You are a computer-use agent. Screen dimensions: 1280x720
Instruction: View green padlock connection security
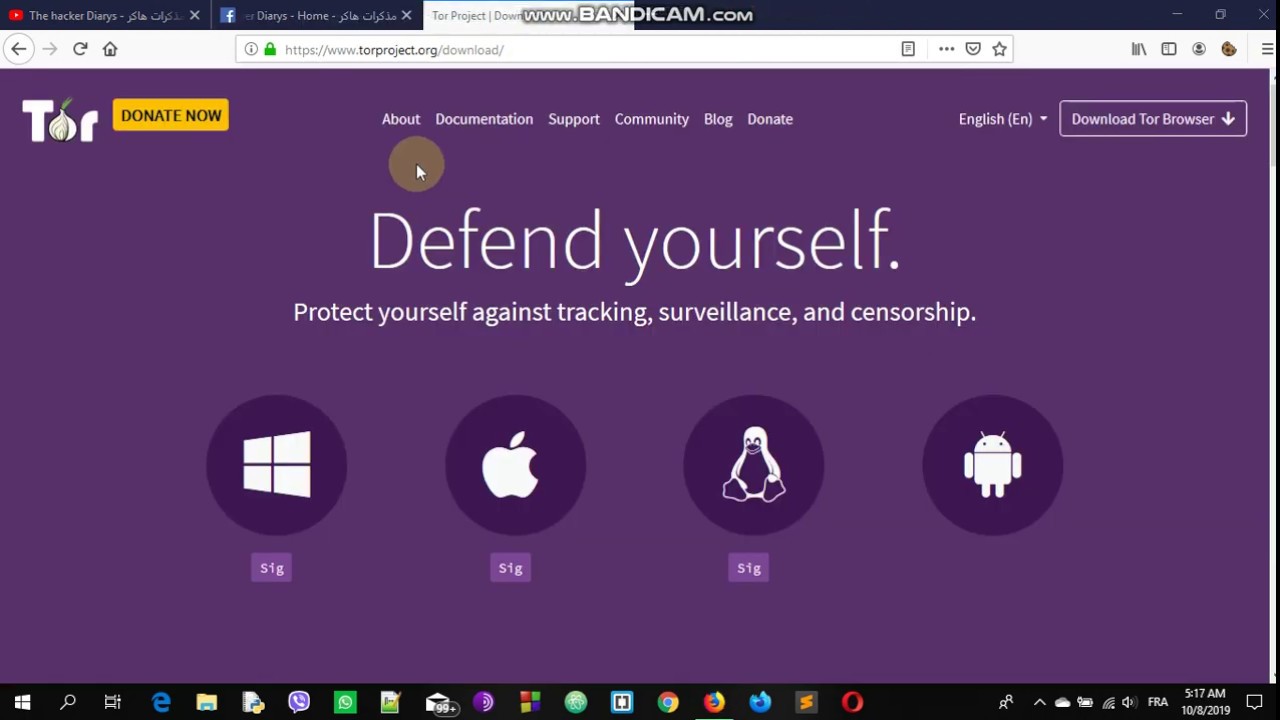(270, 49)
